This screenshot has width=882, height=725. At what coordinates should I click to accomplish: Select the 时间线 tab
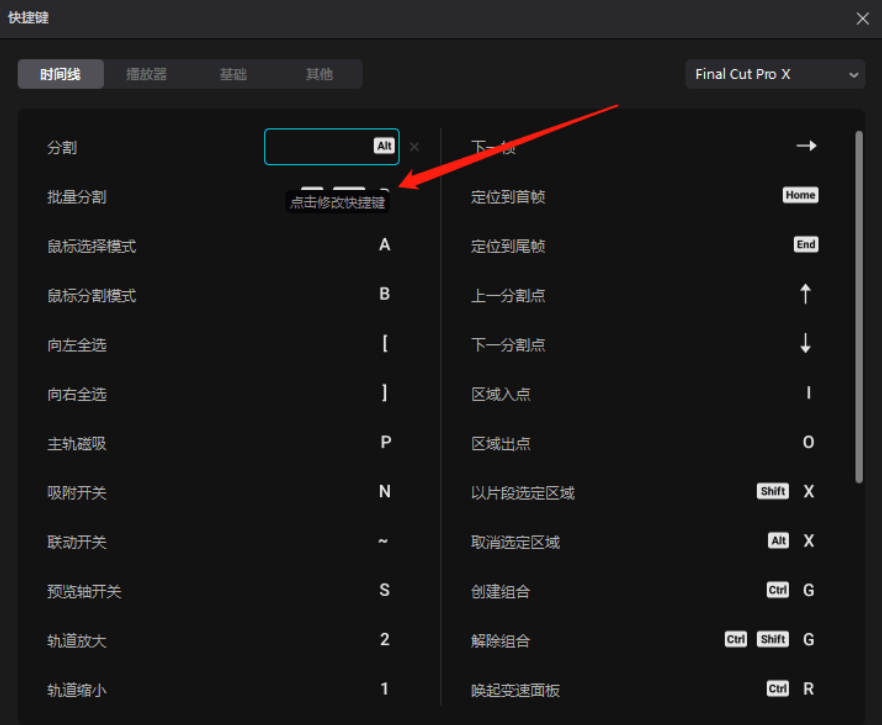pyautogui.click(x=60, y=73)
